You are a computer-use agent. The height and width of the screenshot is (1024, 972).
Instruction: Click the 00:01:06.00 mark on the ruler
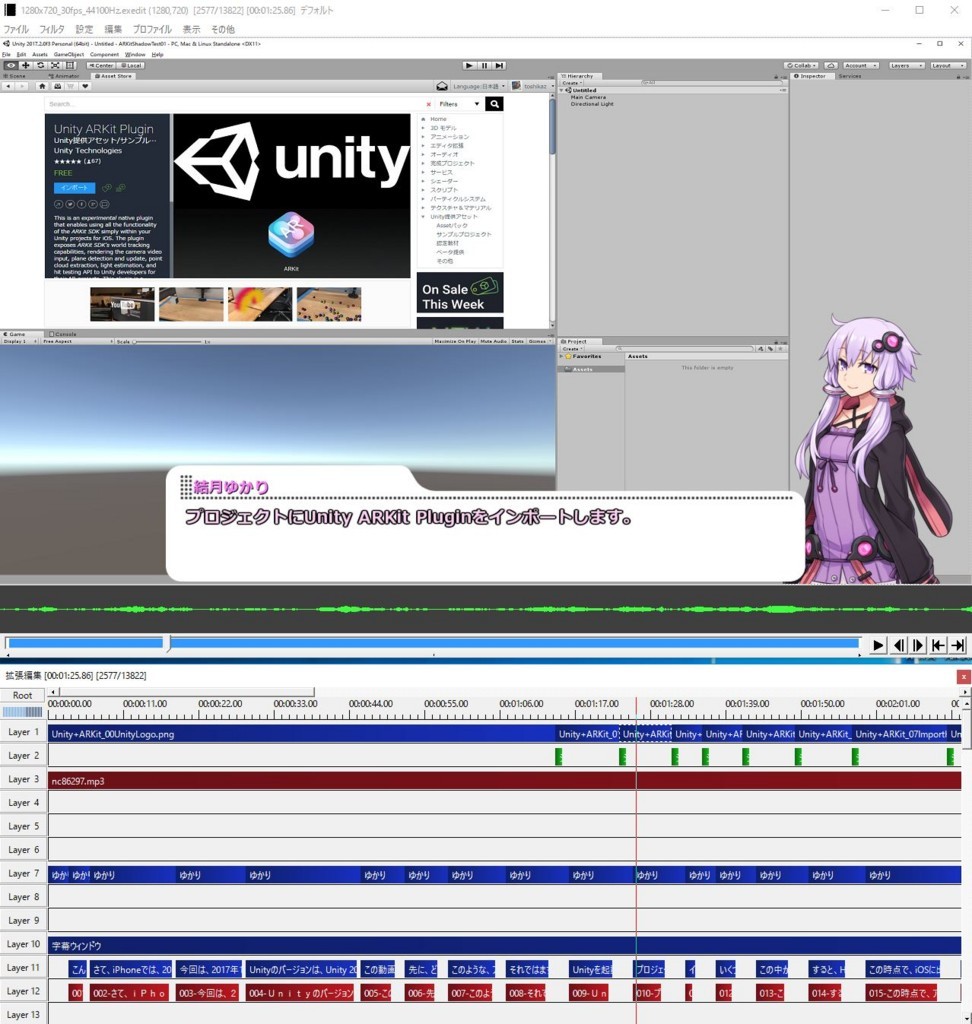pyautogui.click(x=521, y=704)
